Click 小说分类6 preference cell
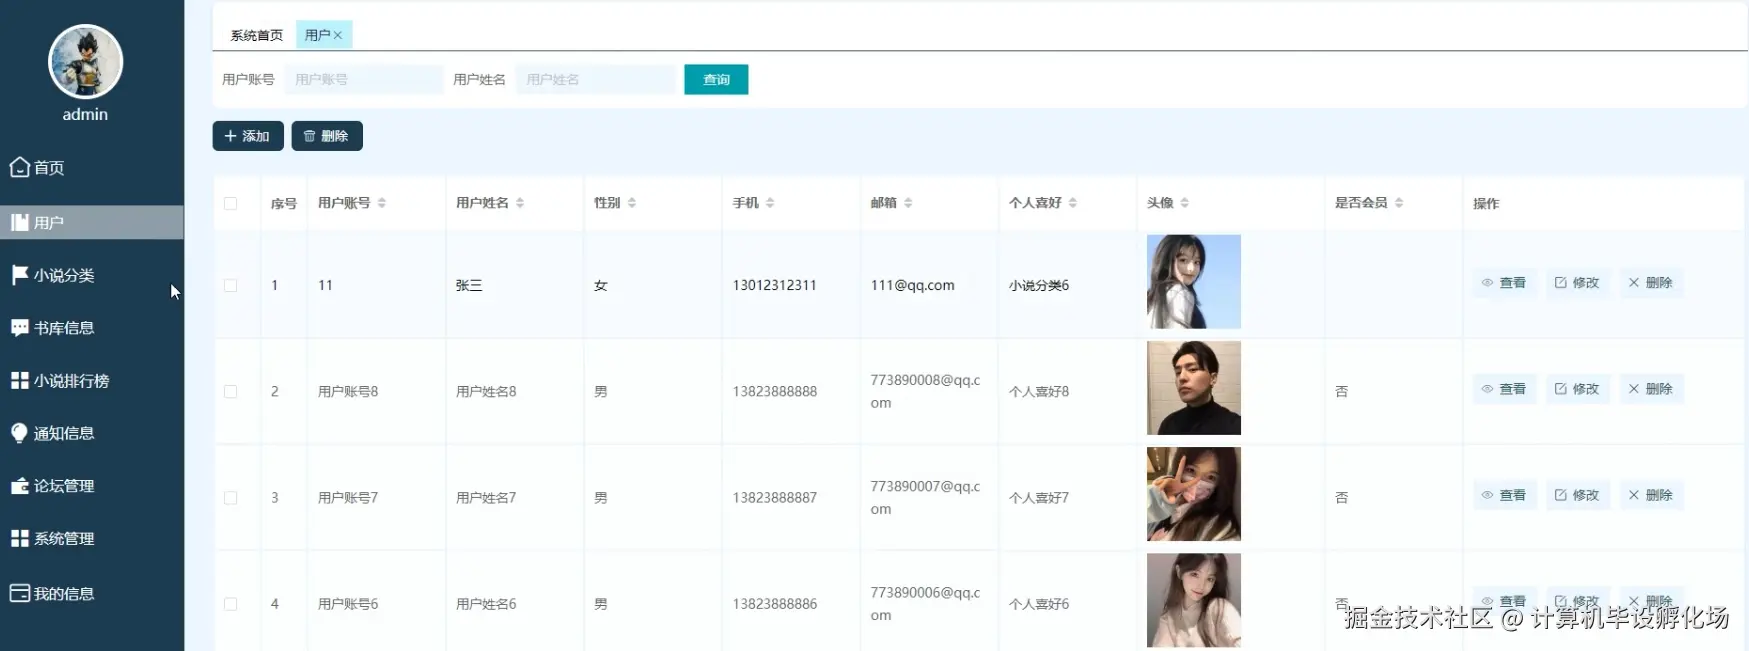This screenshot has height=651, width=1749. [x=1039, y=285]
